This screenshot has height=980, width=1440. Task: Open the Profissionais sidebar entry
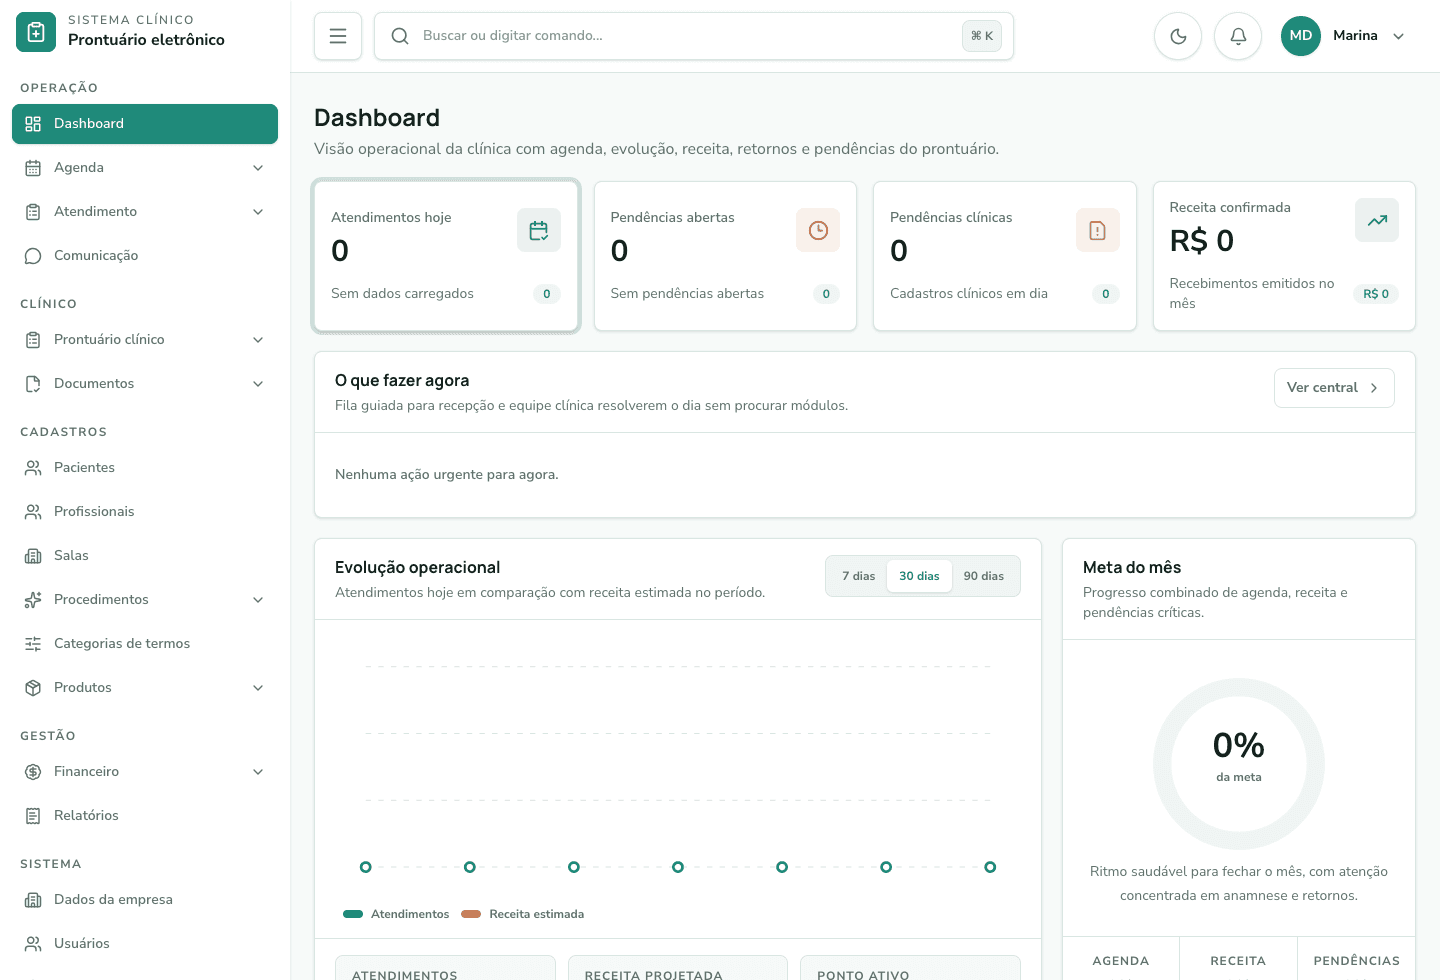point(145,512)
